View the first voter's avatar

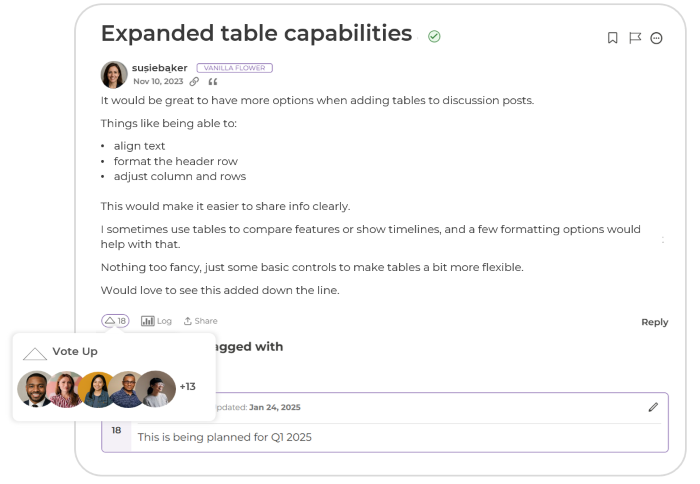(x=36, y=389)
